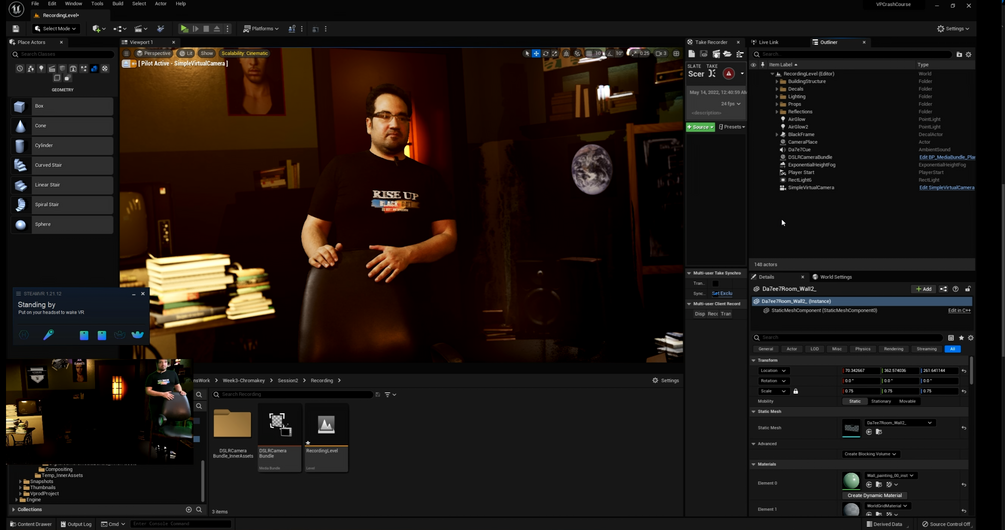The image size is (1005, 530).
Task: Click the green Source button
Action: coord(701,127)
